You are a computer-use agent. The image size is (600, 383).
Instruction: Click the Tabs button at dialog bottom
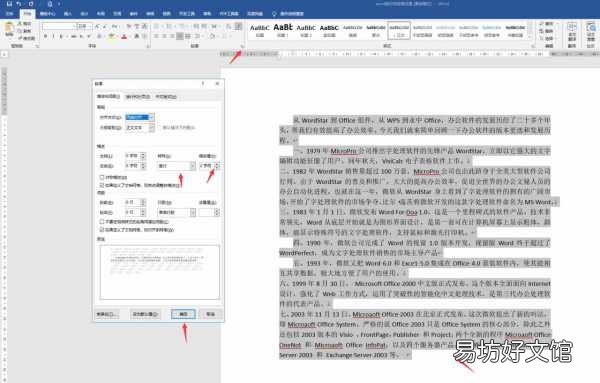107,314
